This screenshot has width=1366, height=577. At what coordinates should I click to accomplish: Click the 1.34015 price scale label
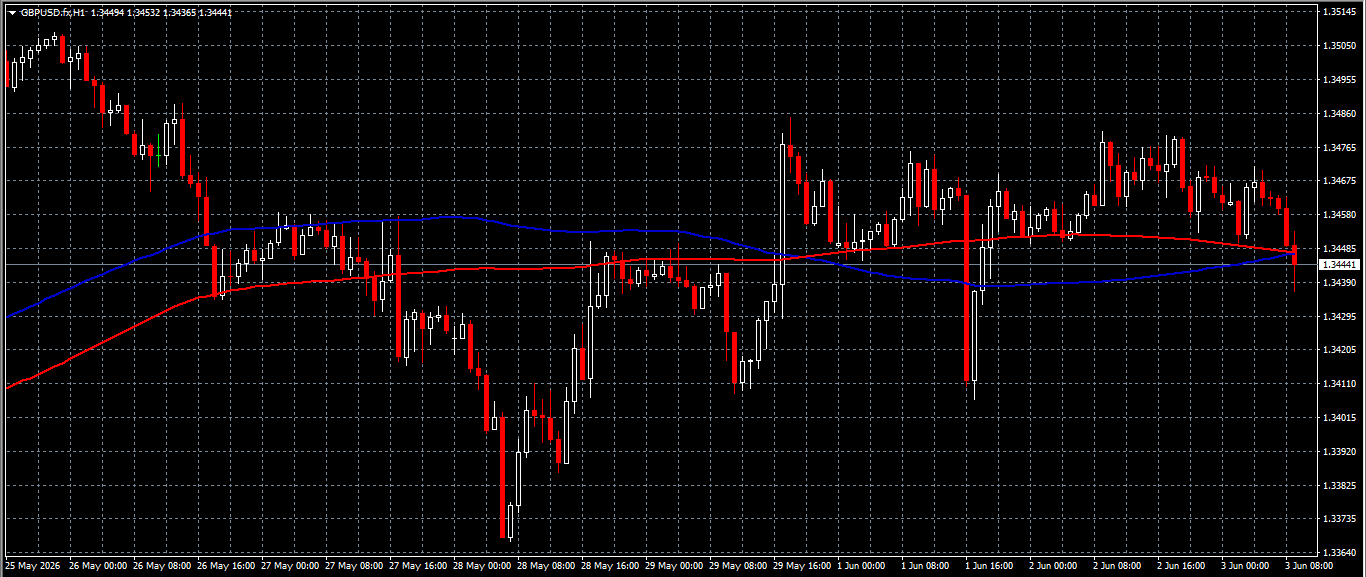tap(1339, 418)
